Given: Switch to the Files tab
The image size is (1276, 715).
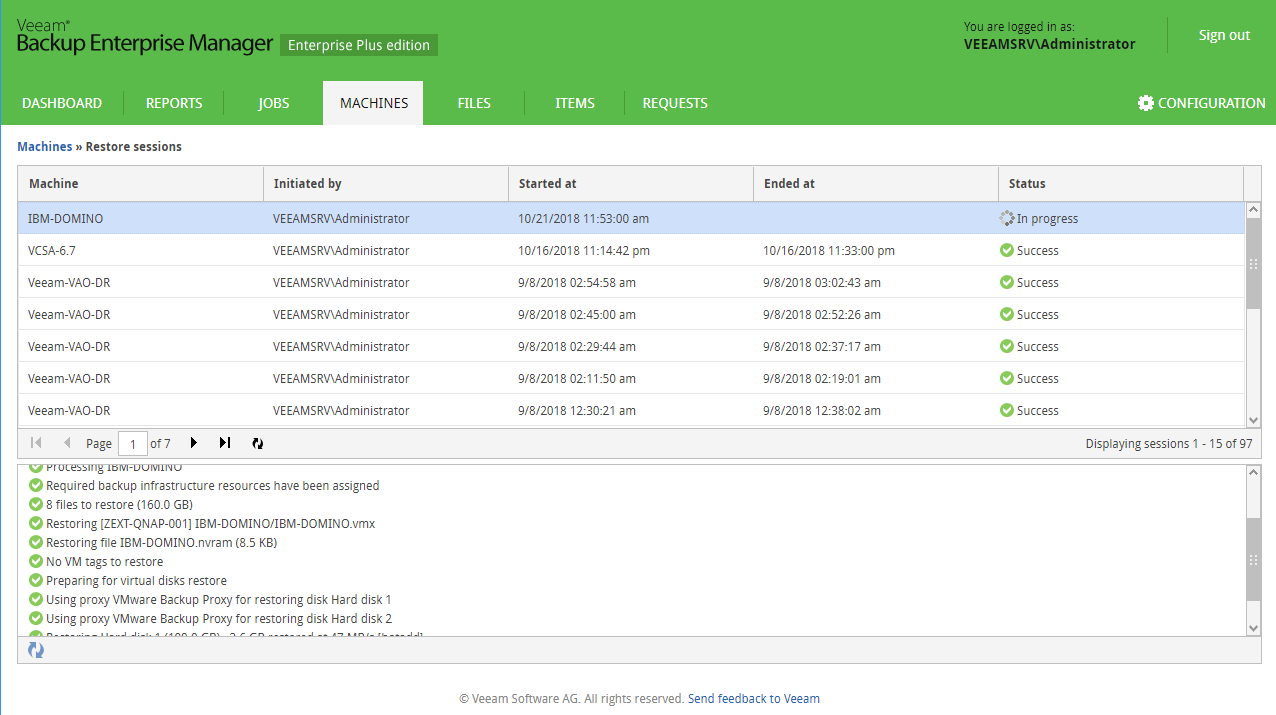Looking at the screenshot, I should coord(474,103).
